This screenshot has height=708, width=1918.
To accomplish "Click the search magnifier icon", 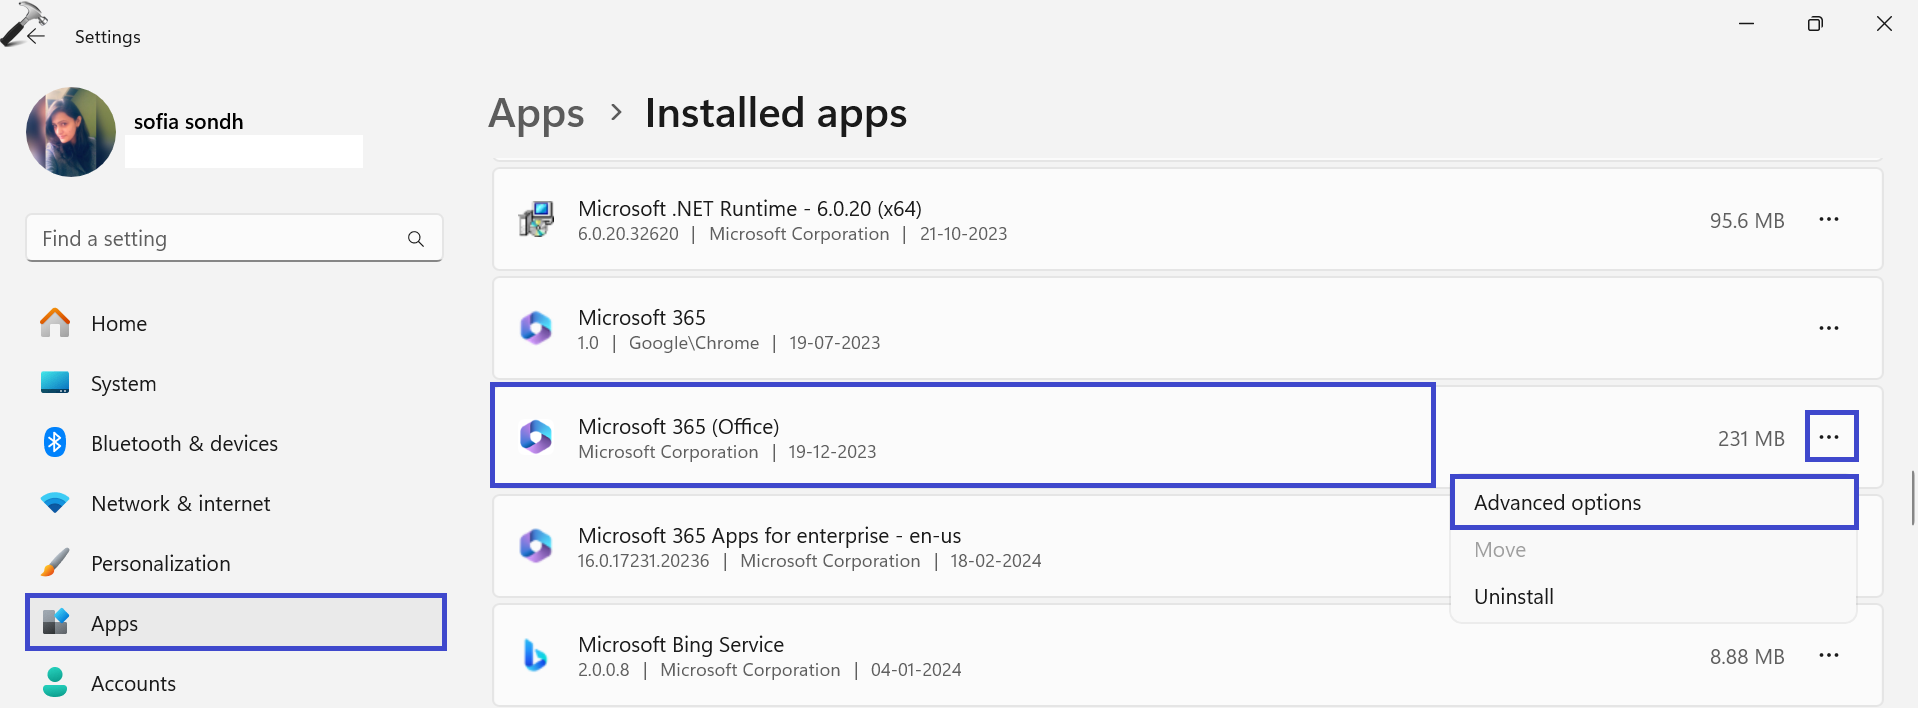I will pos(416,239).
